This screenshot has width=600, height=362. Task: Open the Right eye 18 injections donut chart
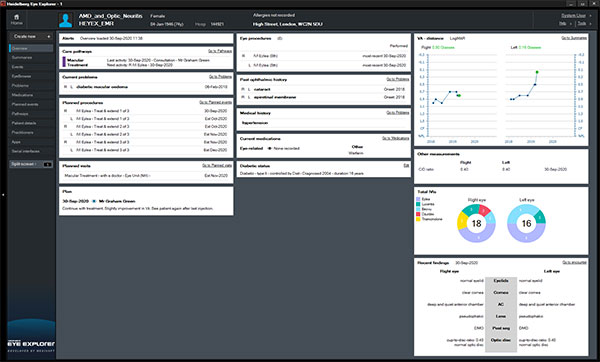click(x=476, y=223)
